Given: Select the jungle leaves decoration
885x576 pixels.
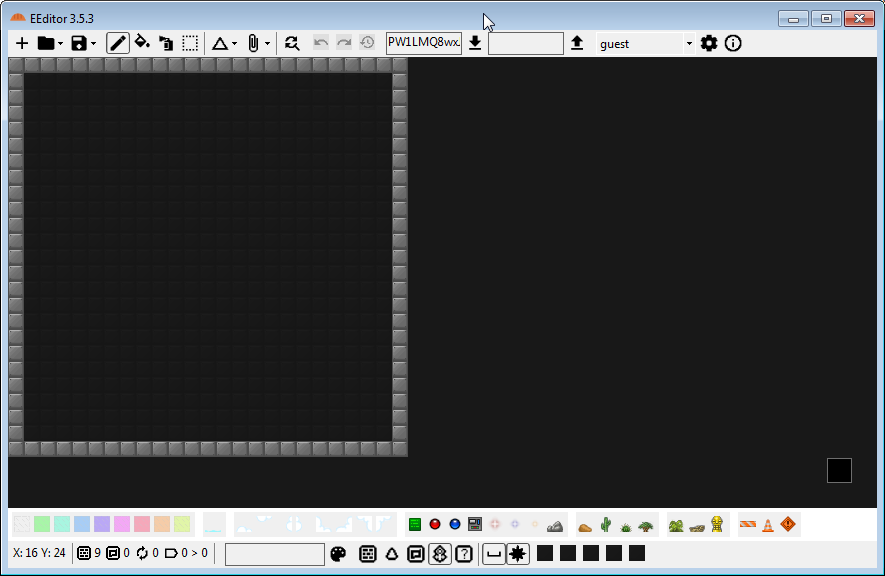Looking at the screenshot, I should point(676,526).
